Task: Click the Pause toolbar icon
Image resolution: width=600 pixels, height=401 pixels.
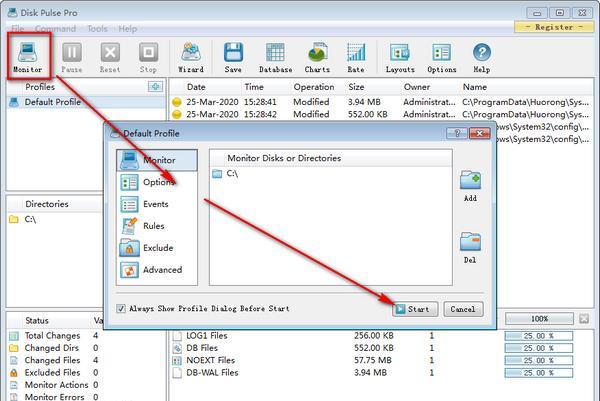Action: click(72, 57)
